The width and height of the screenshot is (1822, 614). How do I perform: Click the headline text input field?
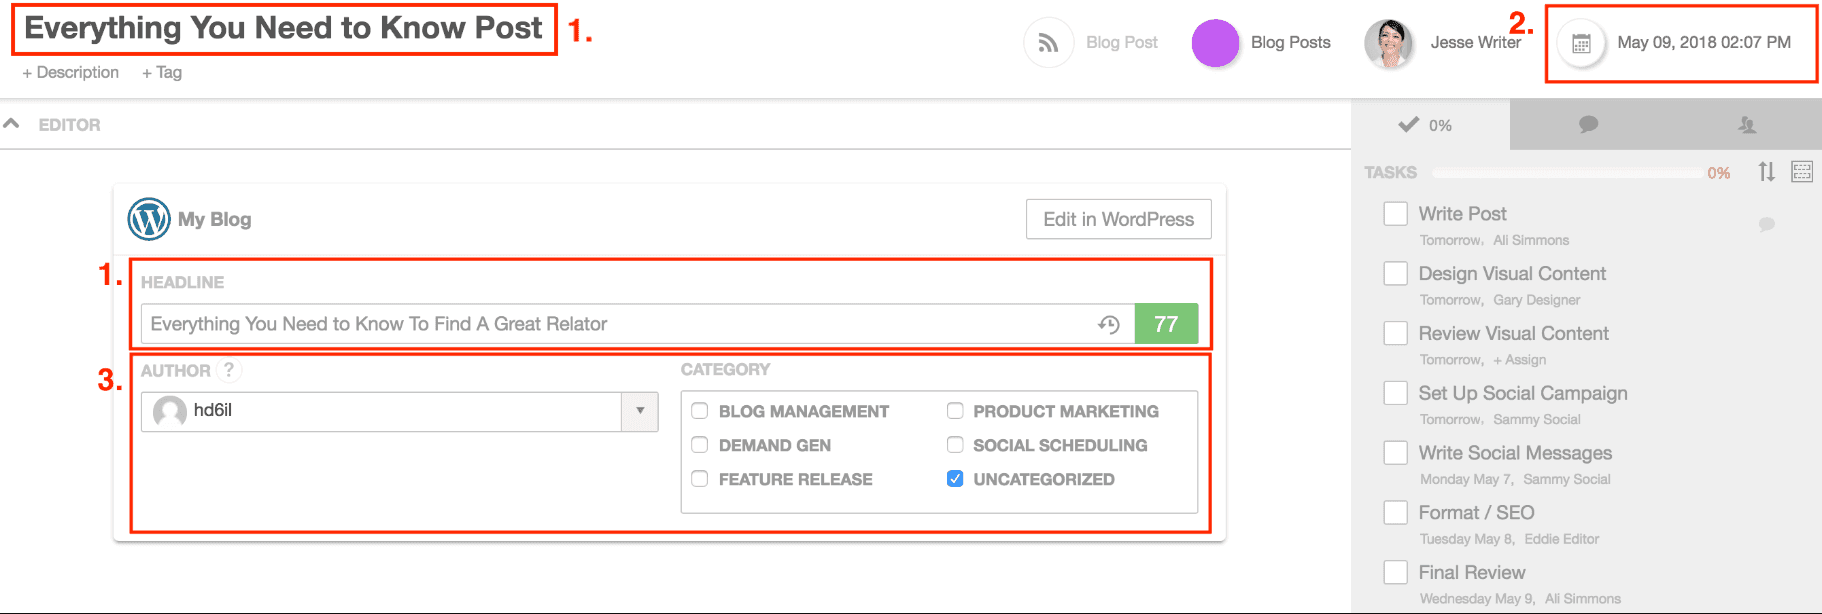(638, 324)
